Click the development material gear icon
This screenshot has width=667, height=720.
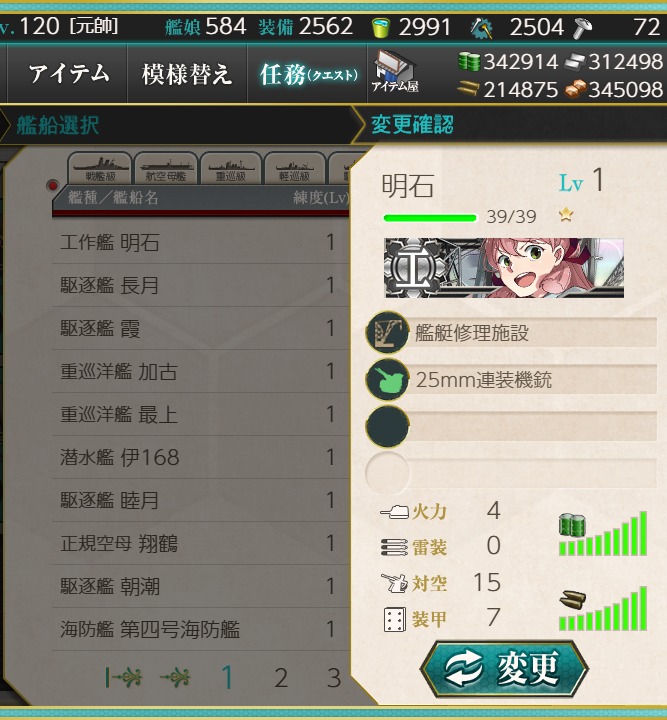(x=482, y=28)
